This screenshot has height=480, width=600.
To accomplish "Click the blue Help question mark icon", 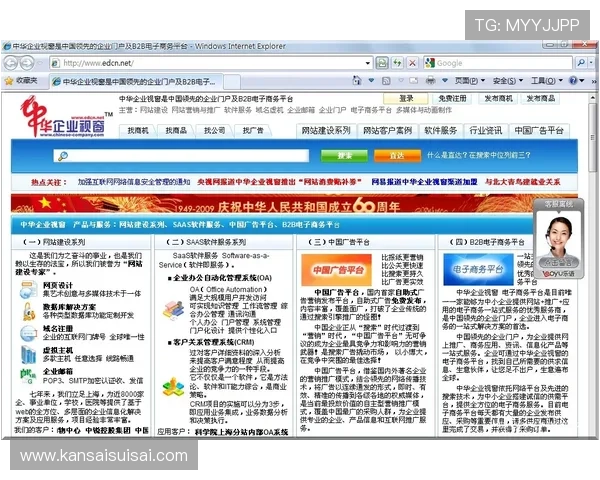I will pyautogui.click(x=573, y=80).
